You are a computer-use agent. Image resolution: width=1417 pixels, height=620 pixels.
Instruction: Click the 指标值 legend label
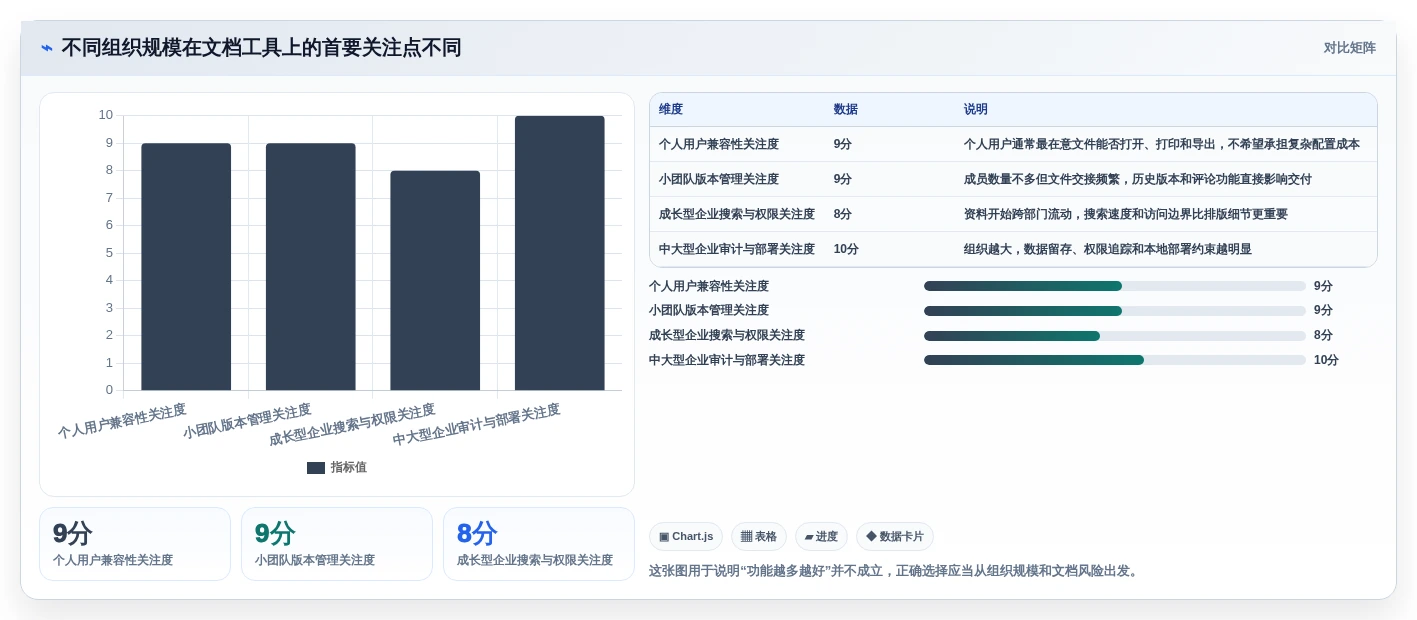tap(349, 468)
